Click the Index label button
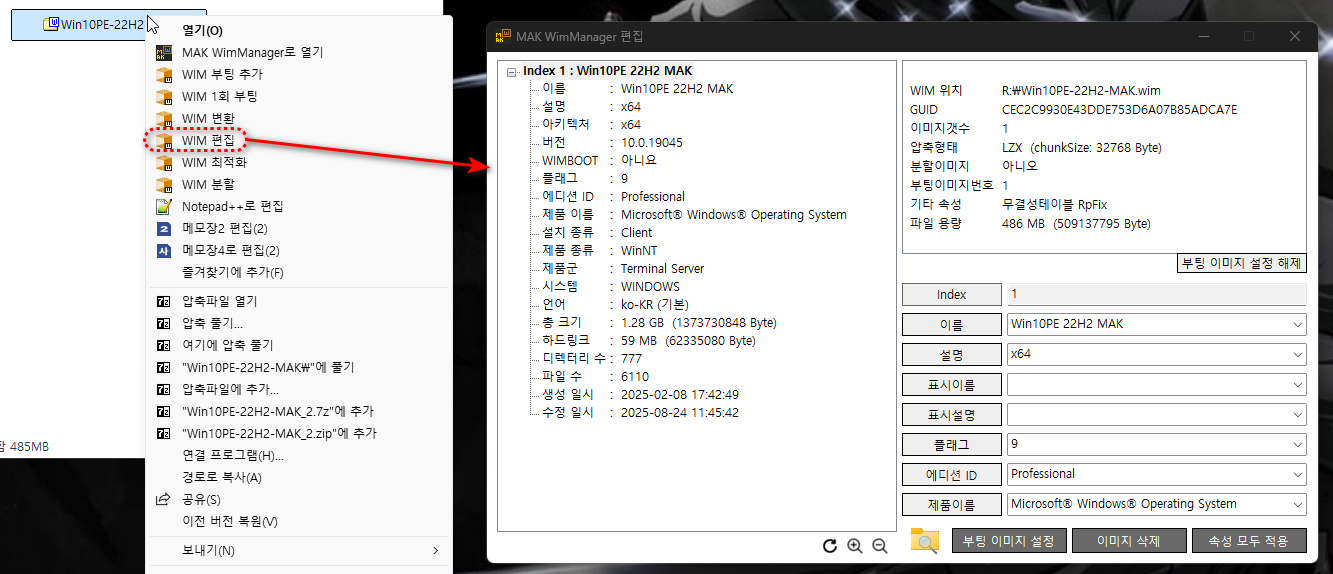Viewport: 1333px width, 574px height. click(x=952, y=295)
